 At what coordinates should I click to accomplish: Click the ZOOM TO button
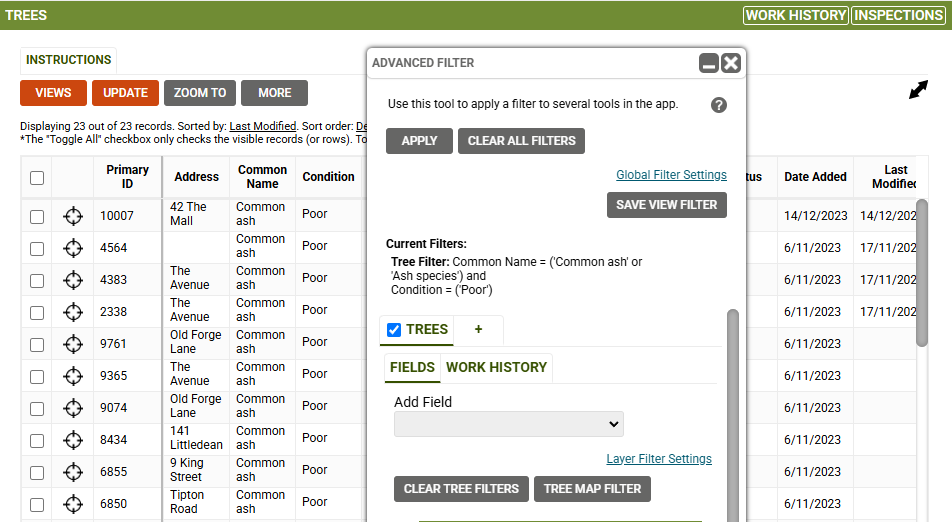pyautogui.click(x=200, y=93)
